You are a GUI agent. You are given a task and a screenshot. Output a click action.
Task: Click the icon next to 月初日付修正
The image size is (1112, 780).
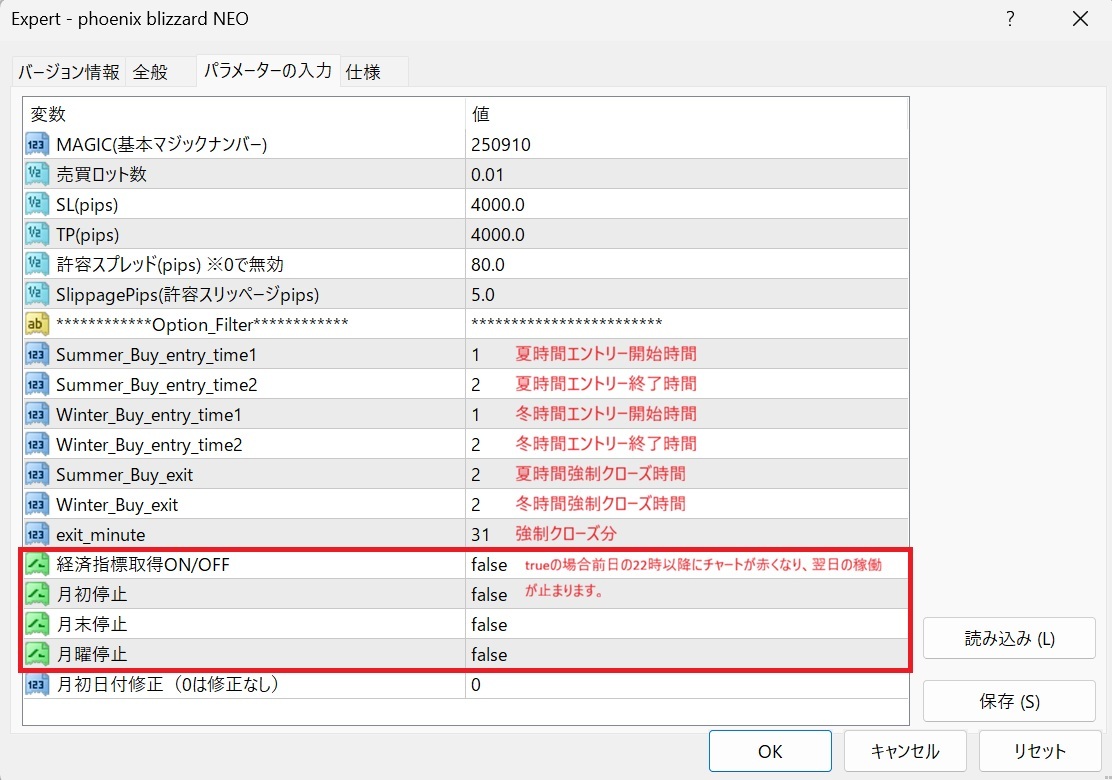(x=37, y=685)
